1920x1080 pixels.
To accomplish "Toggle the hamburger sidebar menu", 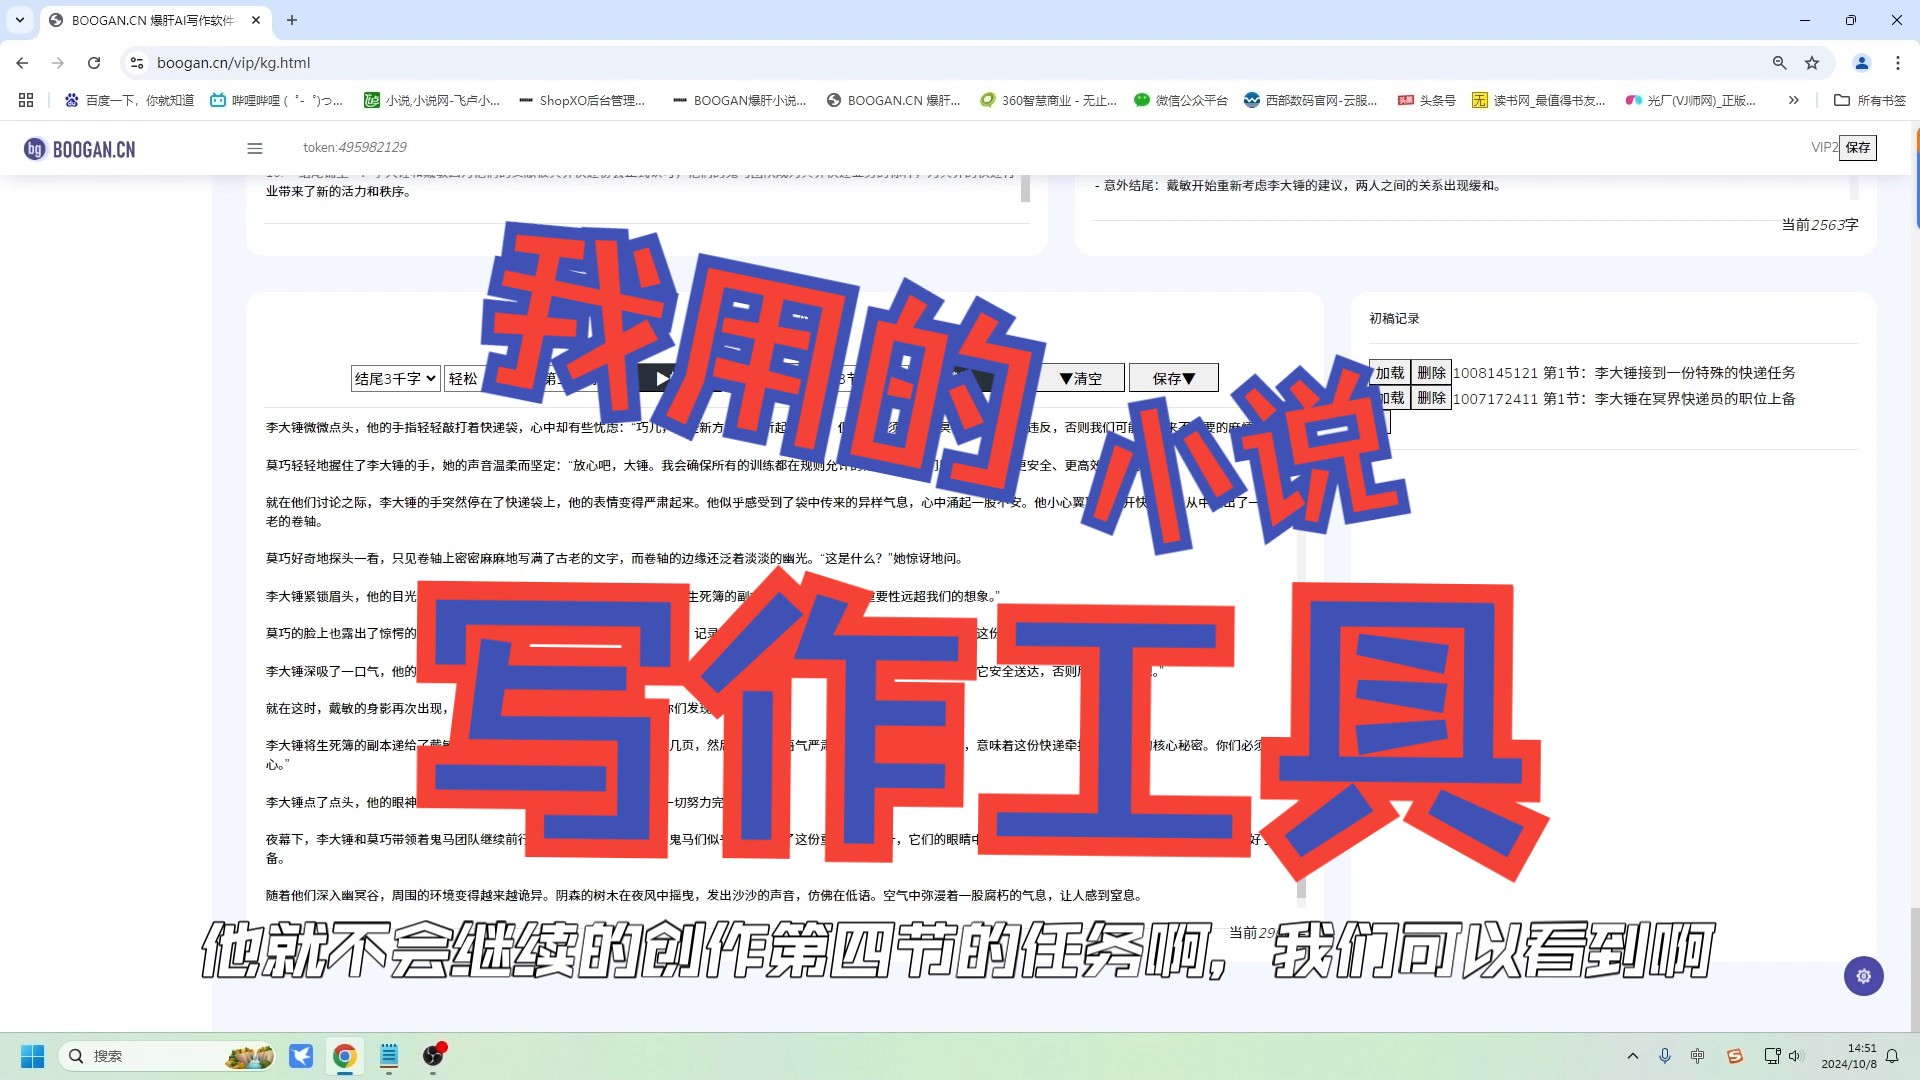I will coord(255,148).
